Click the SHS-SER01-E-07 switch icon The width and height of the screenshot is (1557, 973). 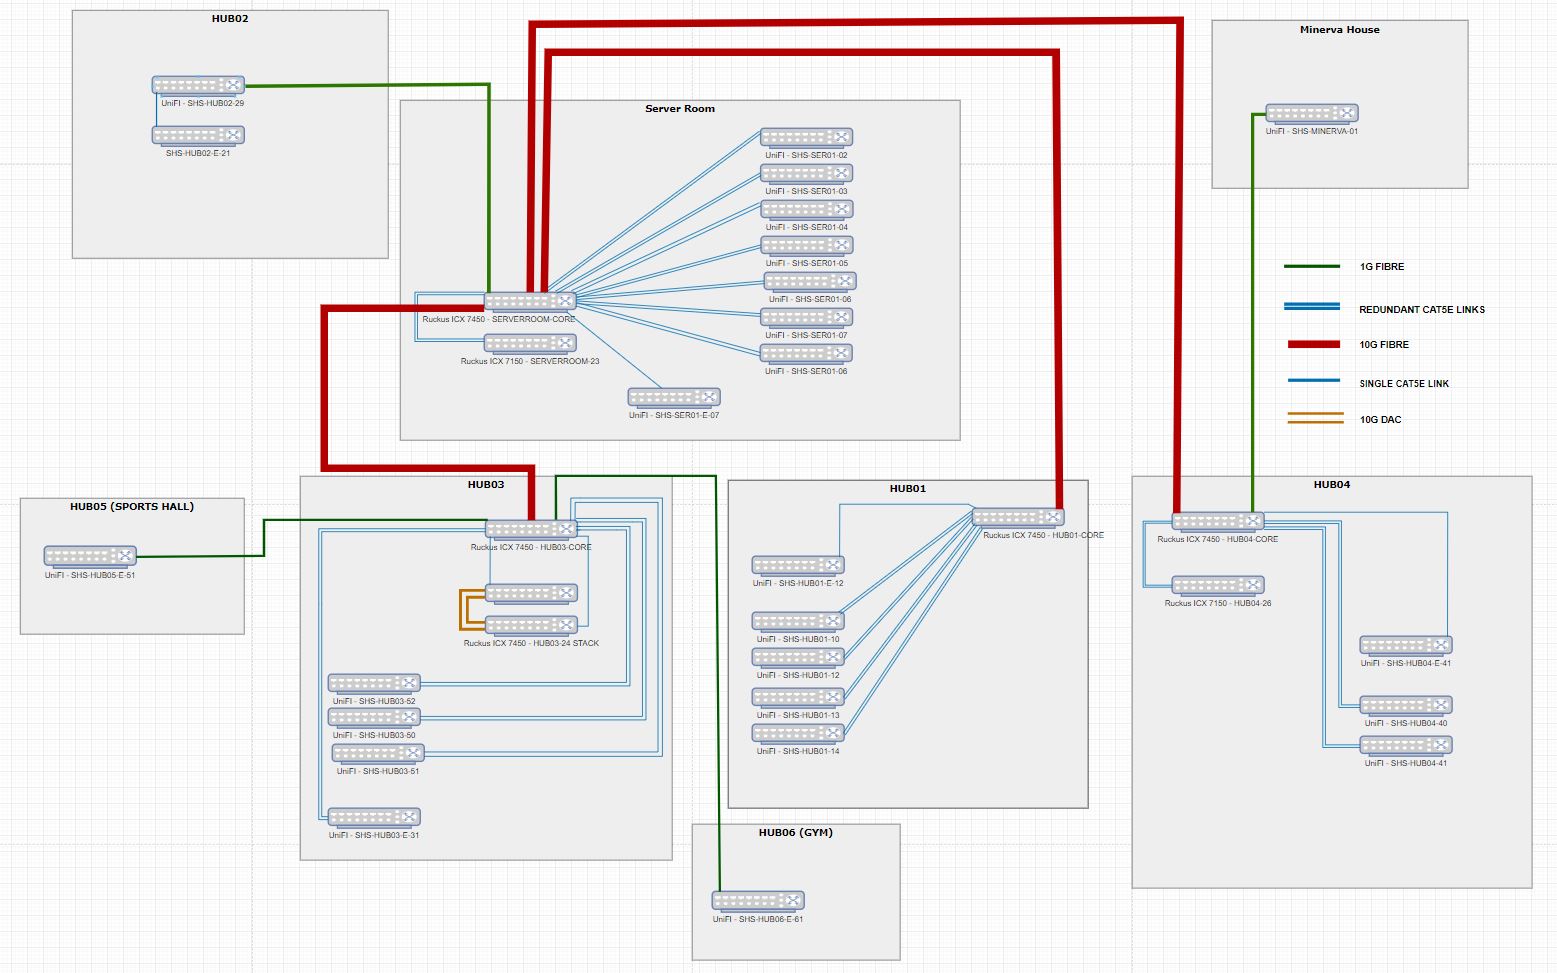tap(674, 397)
